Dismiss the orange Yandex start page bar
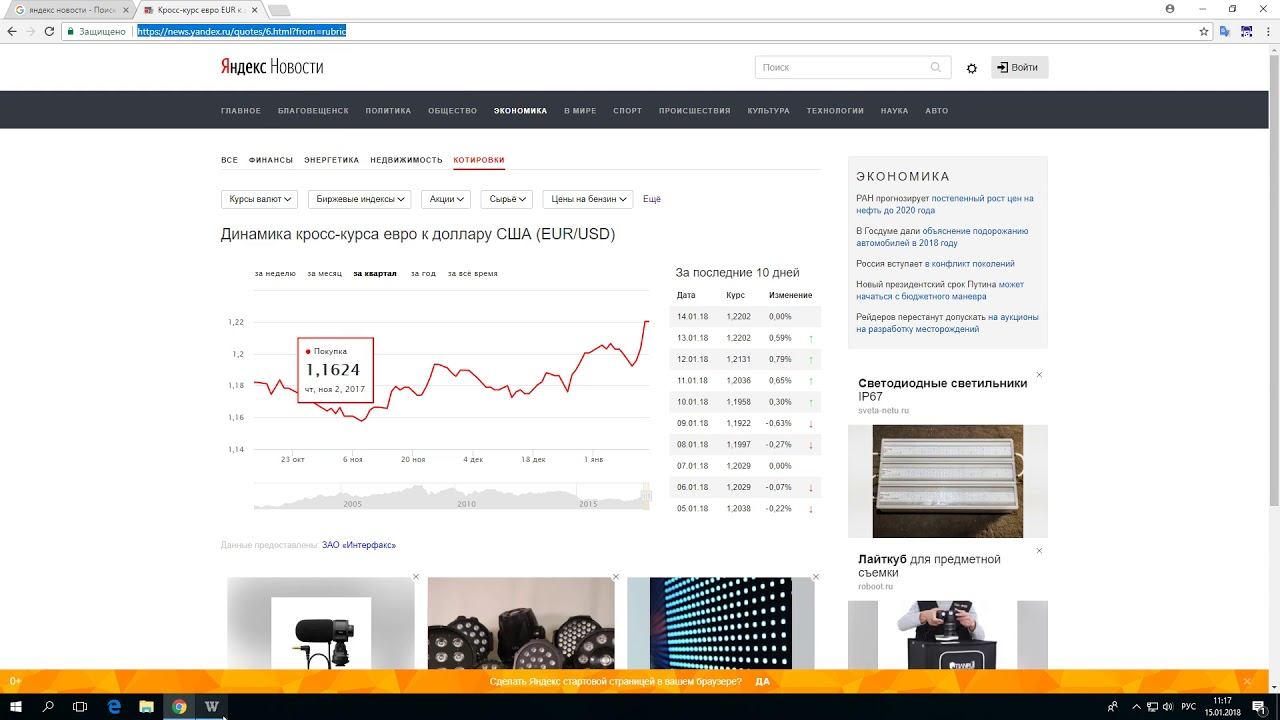Screen dimensions: 1280x720 tap(1247, 681)
